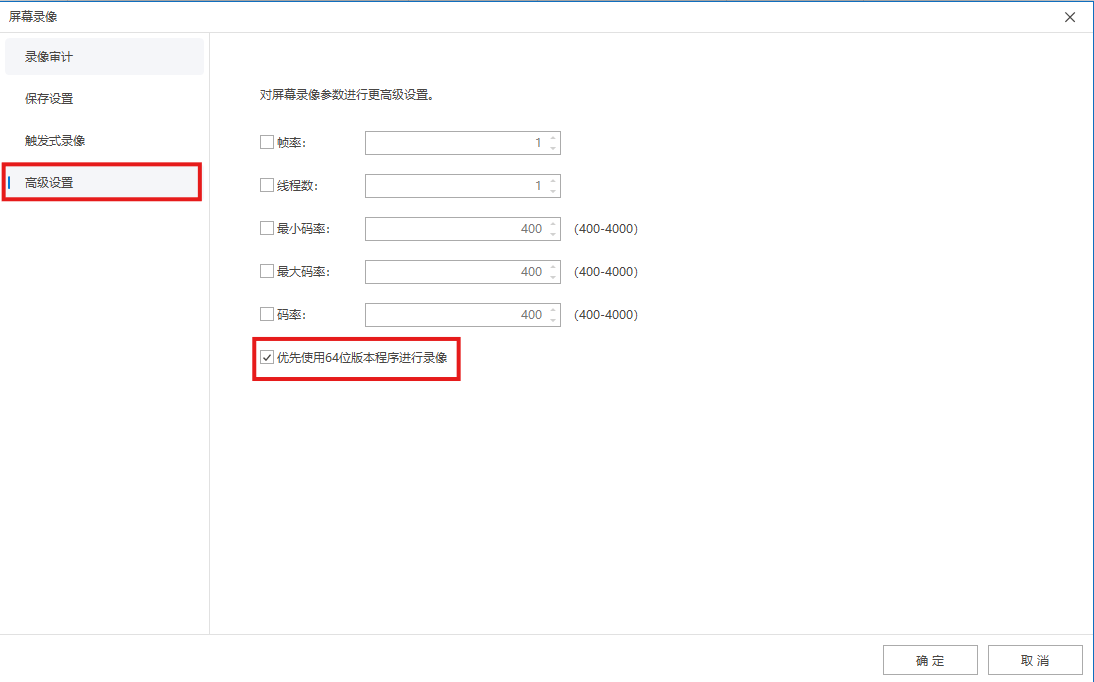Uncheck 优先使用64位版本程序进行录像
The image size is (1094, 682).
pyautogui.click(x=267, y=357)
